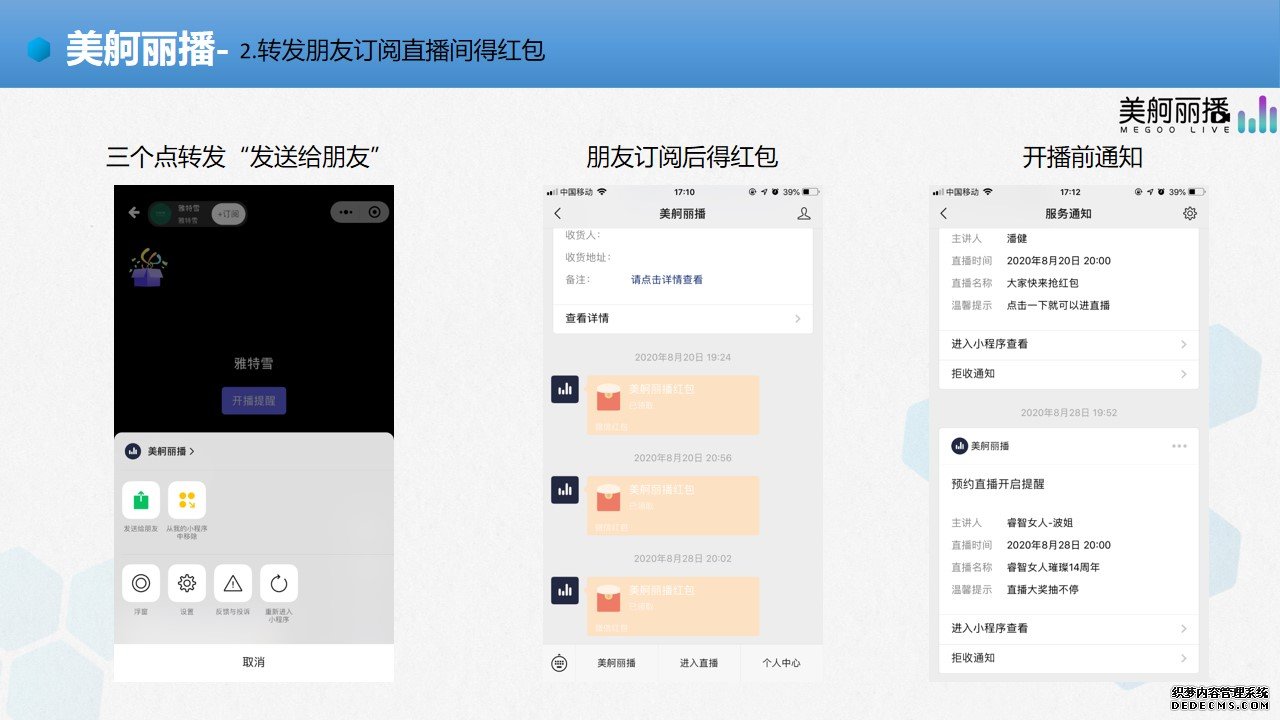Open the 查看详情 row
Image resolution: width=1280 pixels, height=720 pixels.
(683, 318)
